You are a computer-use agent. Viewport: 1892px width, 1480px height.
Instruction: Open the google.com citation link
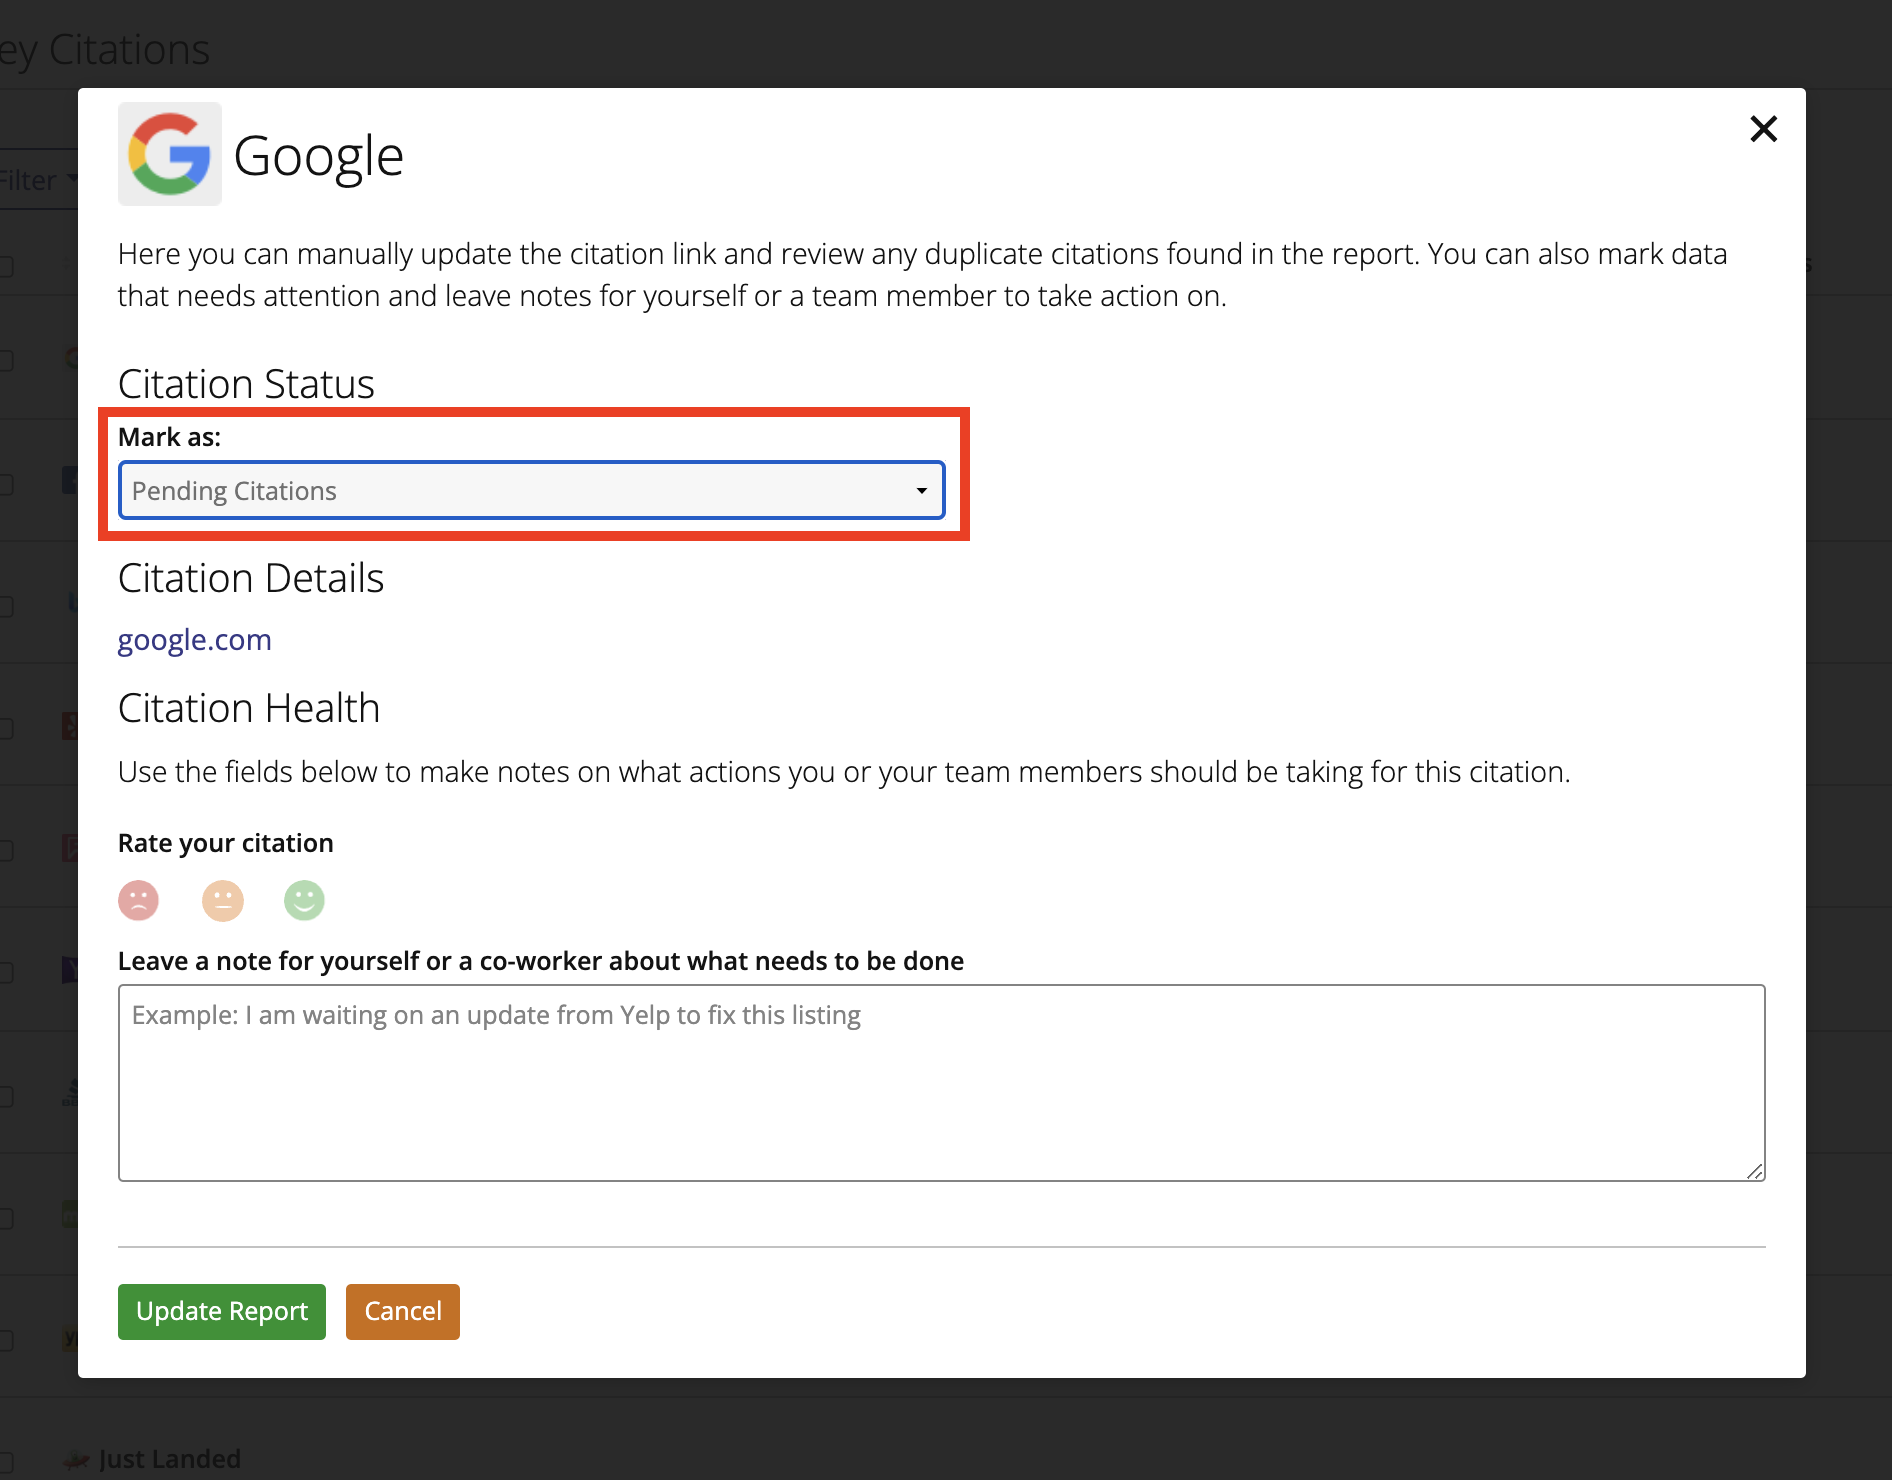[x=195, y=640]
